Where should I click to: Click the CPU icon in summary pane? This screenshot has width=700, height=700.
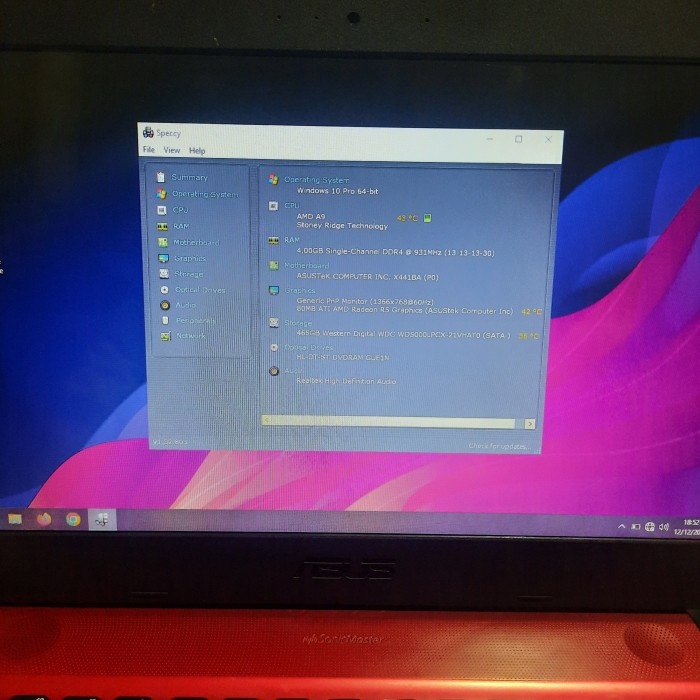pyautogui.click(x=273, y=205)
